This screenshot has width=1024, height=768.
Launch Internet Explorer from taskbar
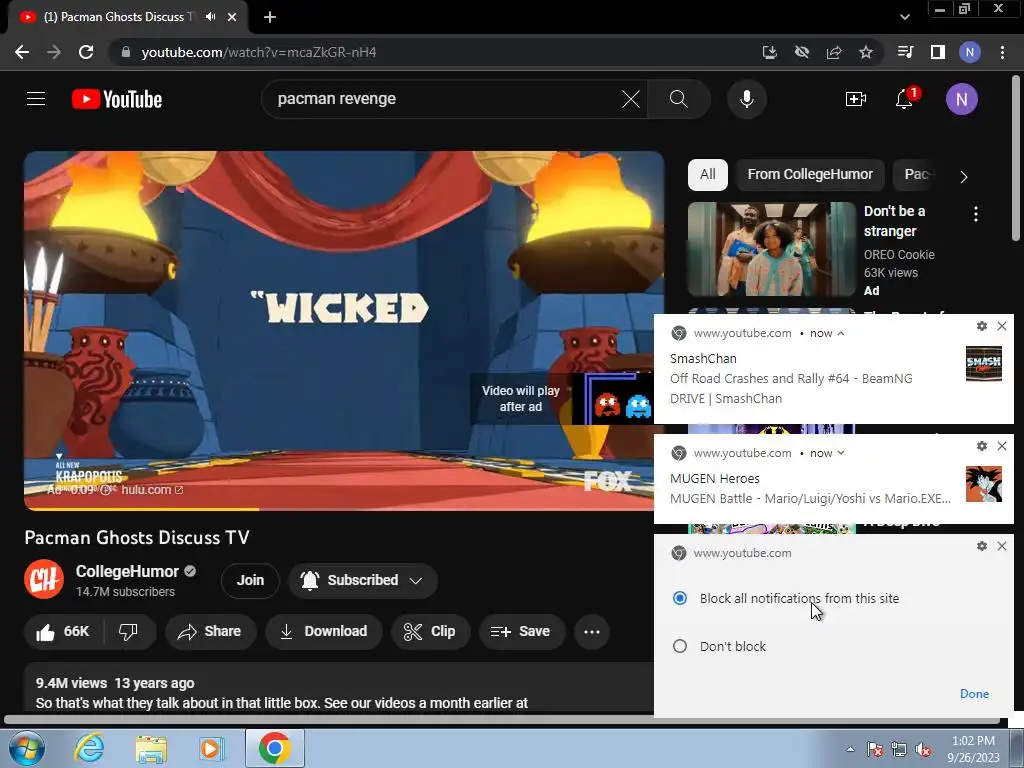point(88,748)
